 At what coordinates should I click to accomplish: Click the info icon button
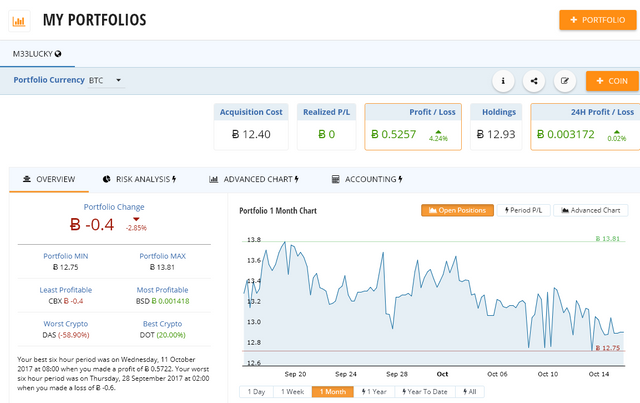click(x=502, y=81)
